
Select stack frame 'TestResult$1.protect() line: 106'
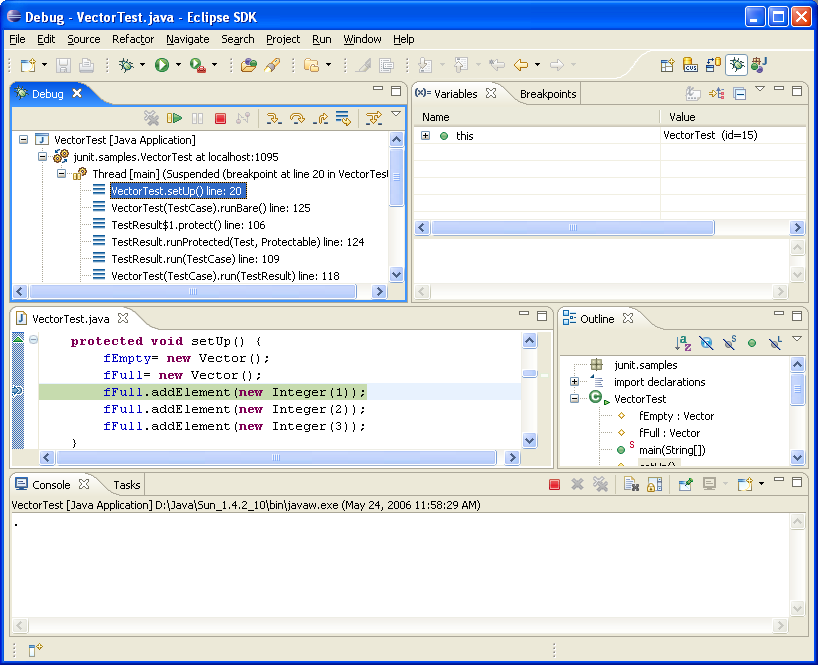[188, 225]
